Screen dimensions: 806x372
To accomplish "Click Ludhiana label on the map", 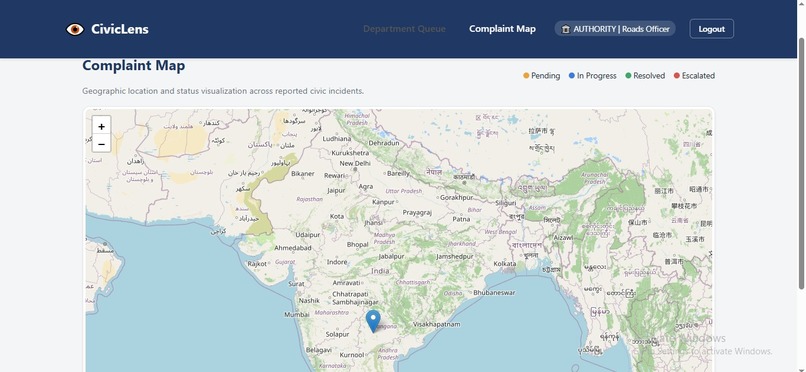I will [x=337, y=139].
